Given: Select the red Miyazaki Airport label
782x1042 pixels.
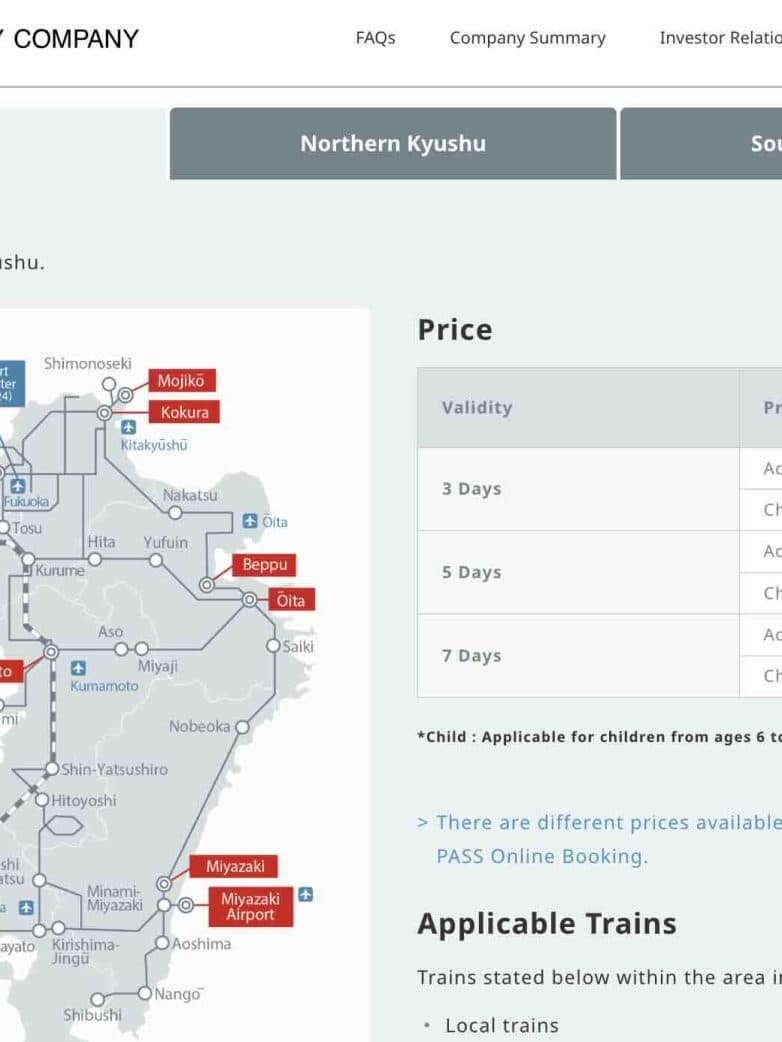Looking at the screenshot, I should click(250, 907).
